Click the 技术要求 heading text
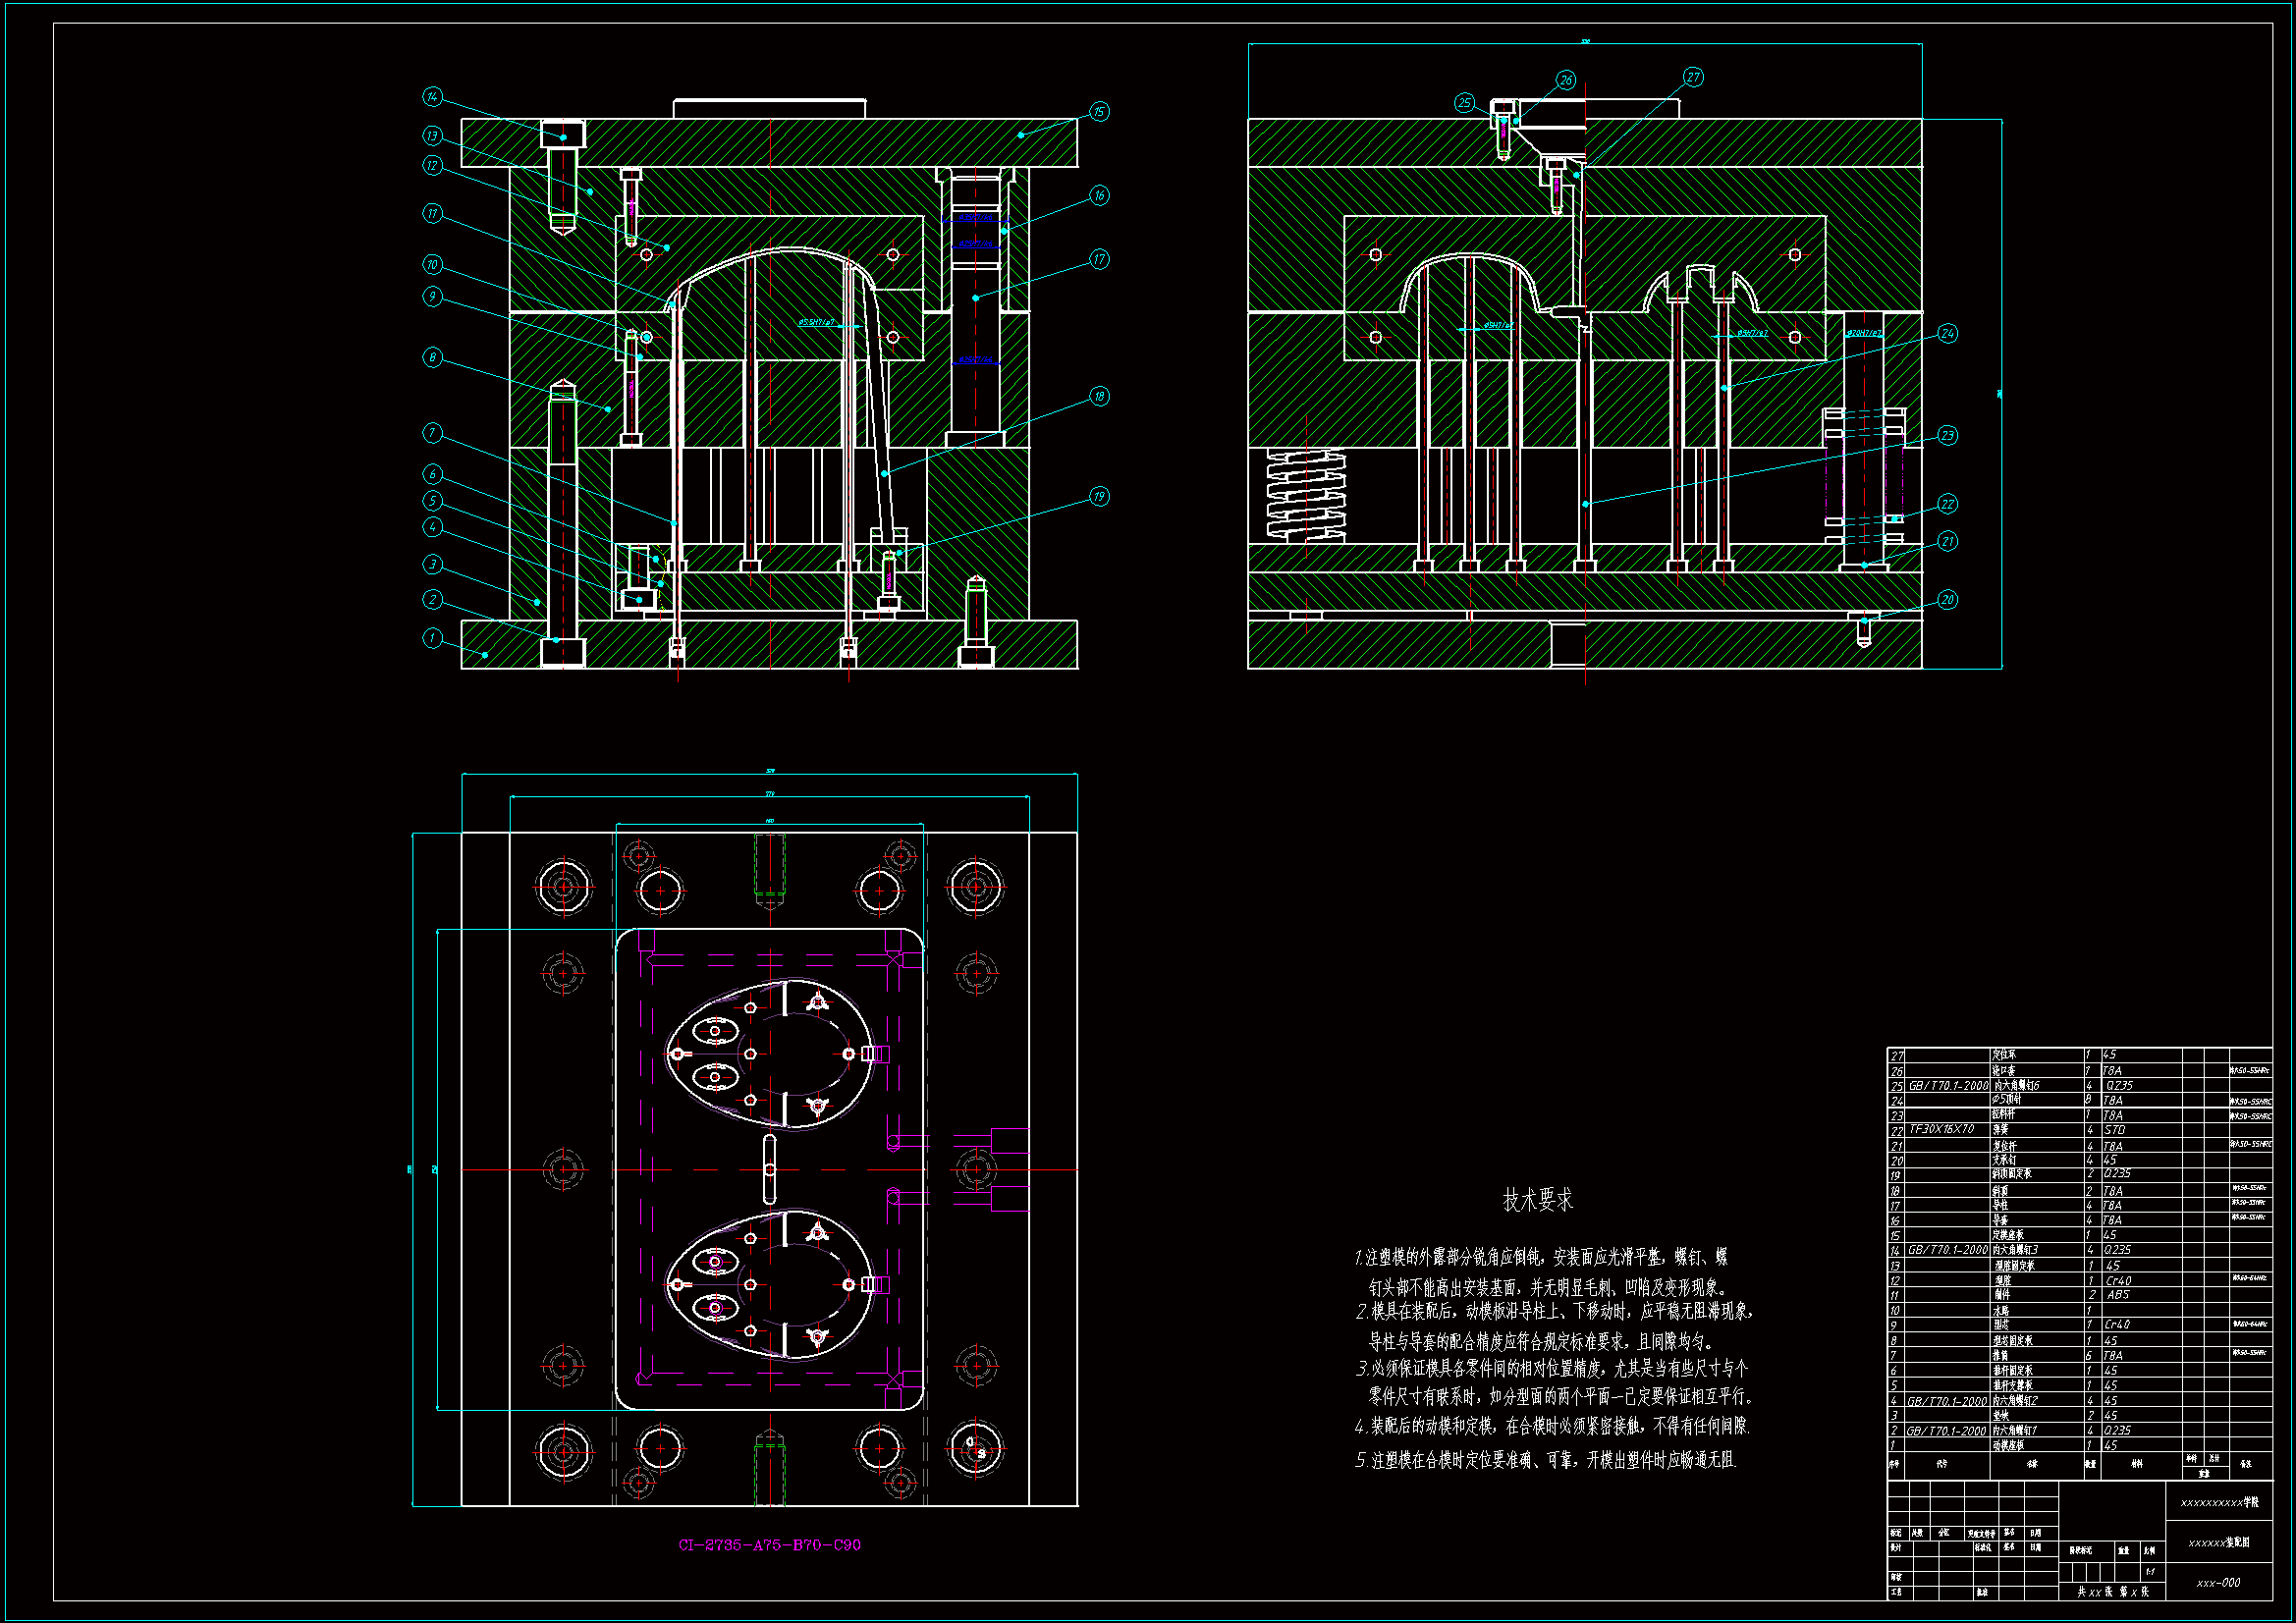 pyautogui.click(x=1537, y=1200)
